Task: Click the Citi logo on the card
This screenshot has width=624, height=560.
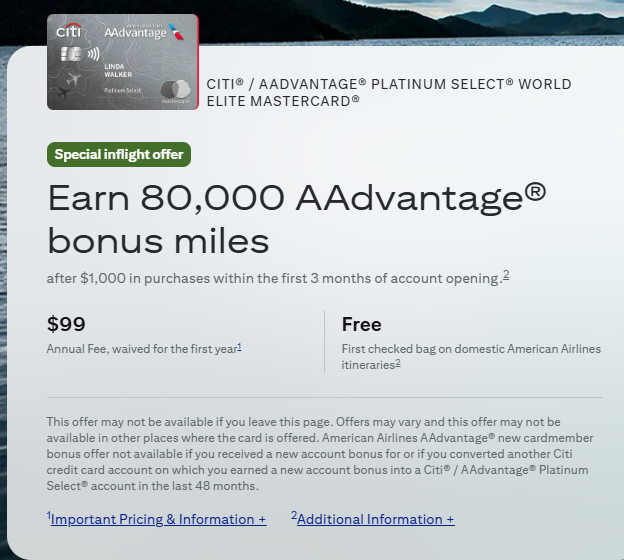Action: pos(69,32)
